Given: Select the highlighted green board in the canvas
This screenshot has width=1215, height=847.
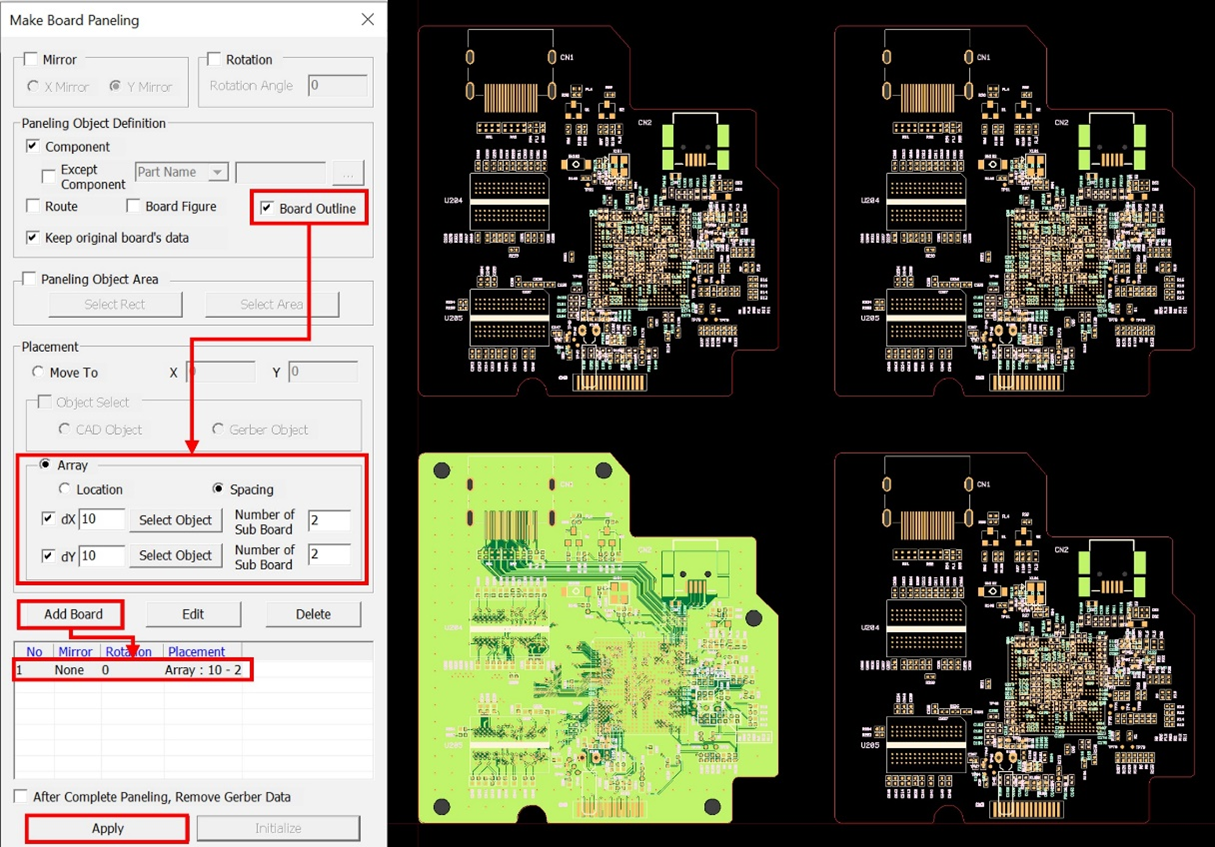Looking at the screenshot, I should coord(596,640).
